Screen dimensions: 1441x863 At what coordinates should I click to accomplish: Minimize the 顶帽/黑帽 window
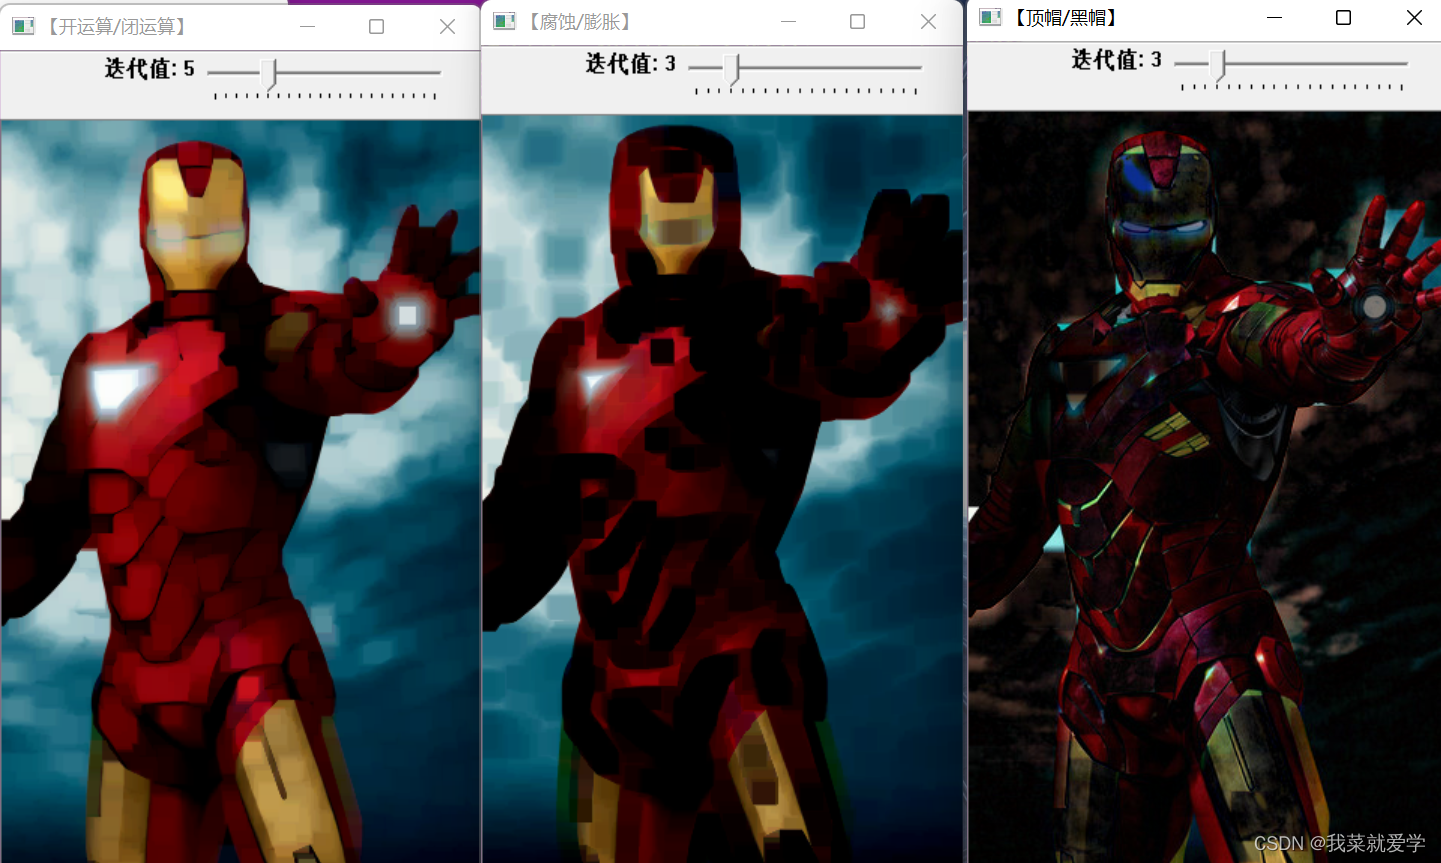coord(1274,17)
